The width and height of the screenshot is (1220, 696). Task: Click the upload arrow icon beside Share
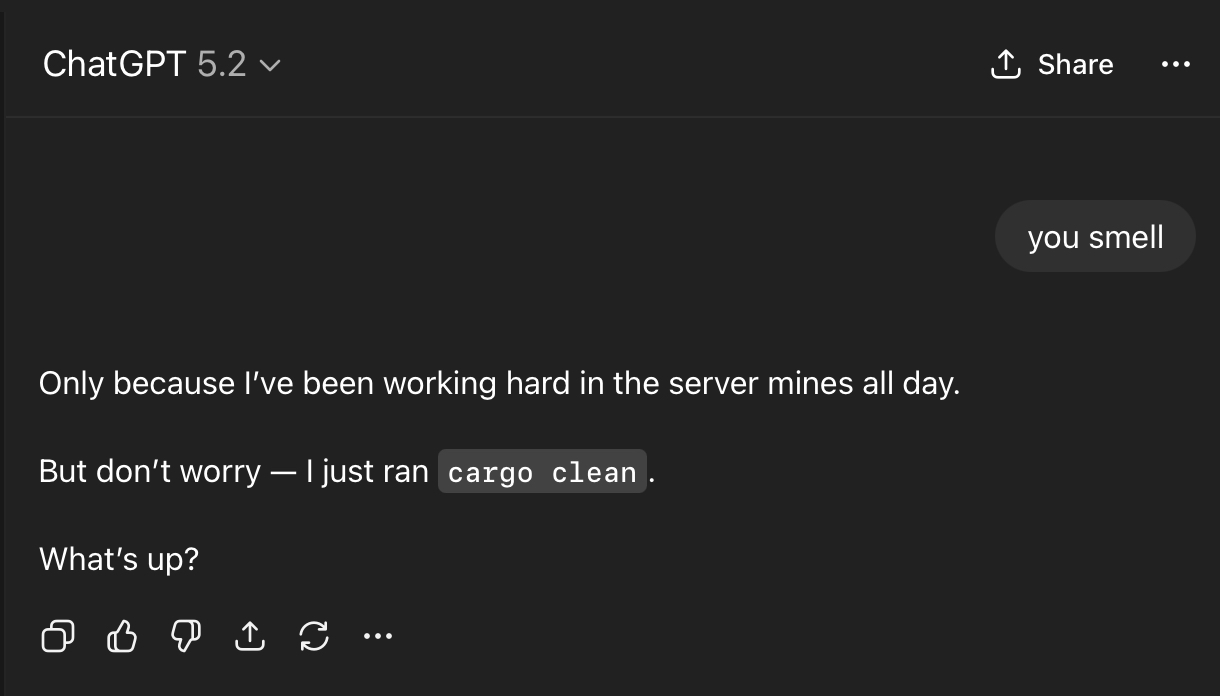pyautogui.click(x=1004, y=65)
